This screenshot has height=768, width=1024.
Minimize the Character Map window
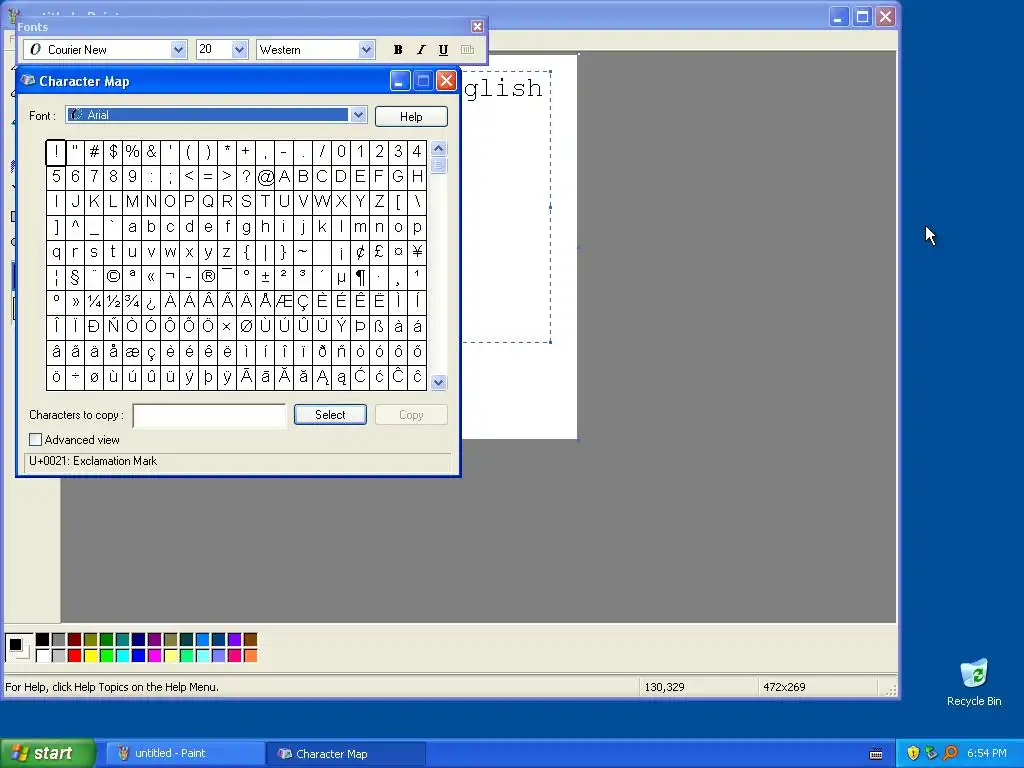(400, 81)
